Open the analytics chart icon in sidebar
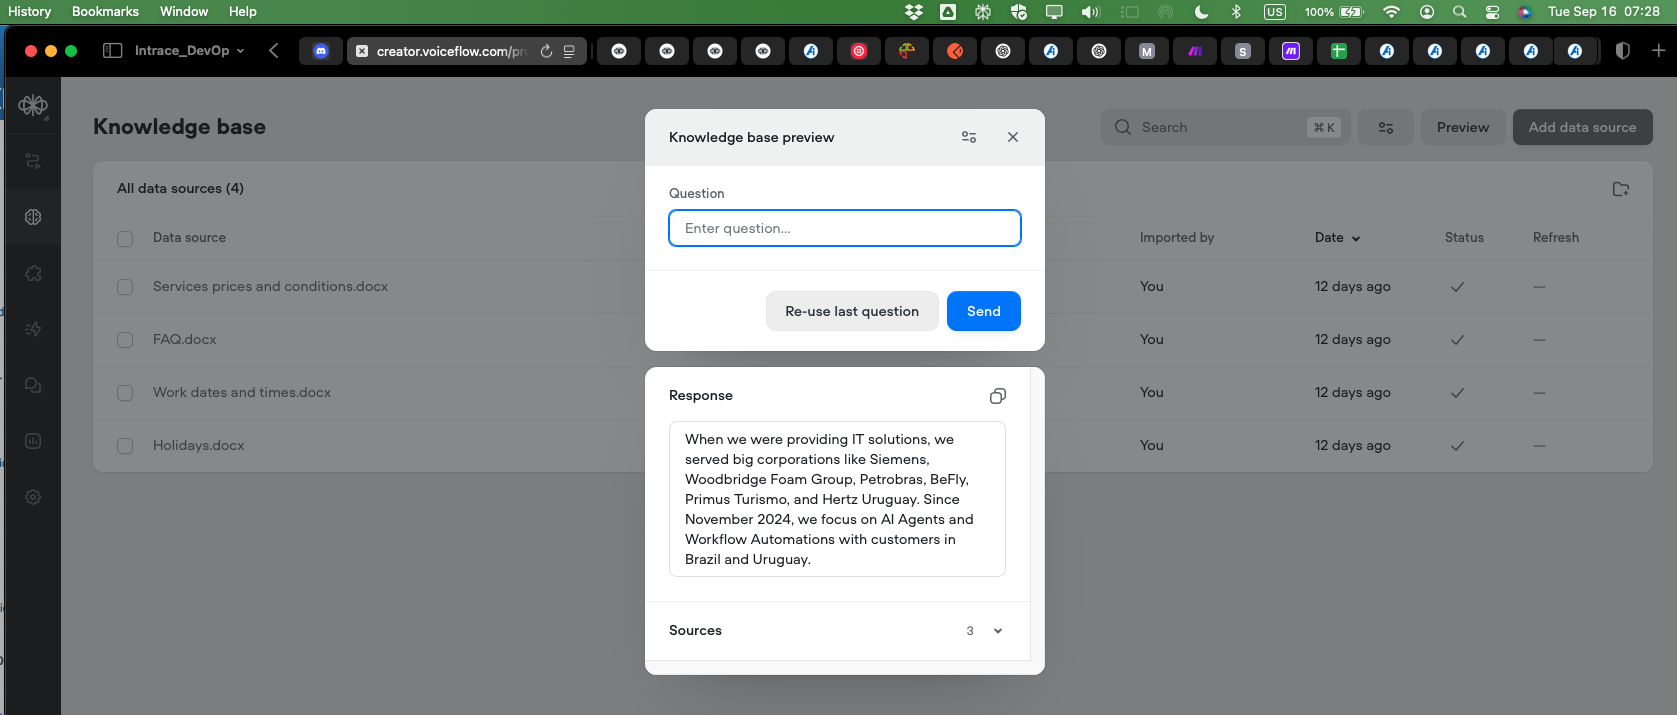Viewport: 1677px width, 715px height. 33,441
